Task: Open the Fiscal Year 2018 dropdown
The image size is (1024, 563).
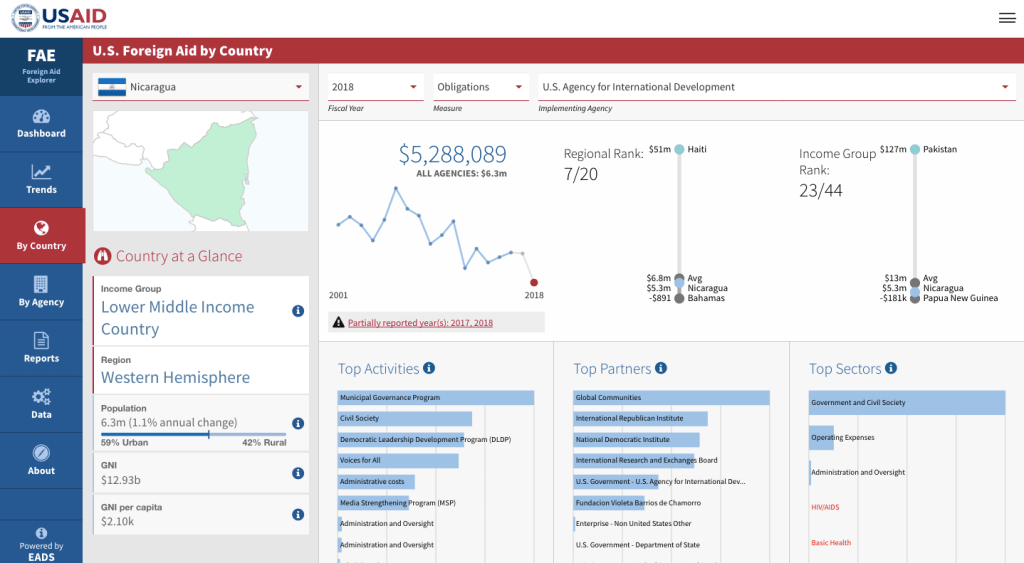Action: tap(375, 87)
